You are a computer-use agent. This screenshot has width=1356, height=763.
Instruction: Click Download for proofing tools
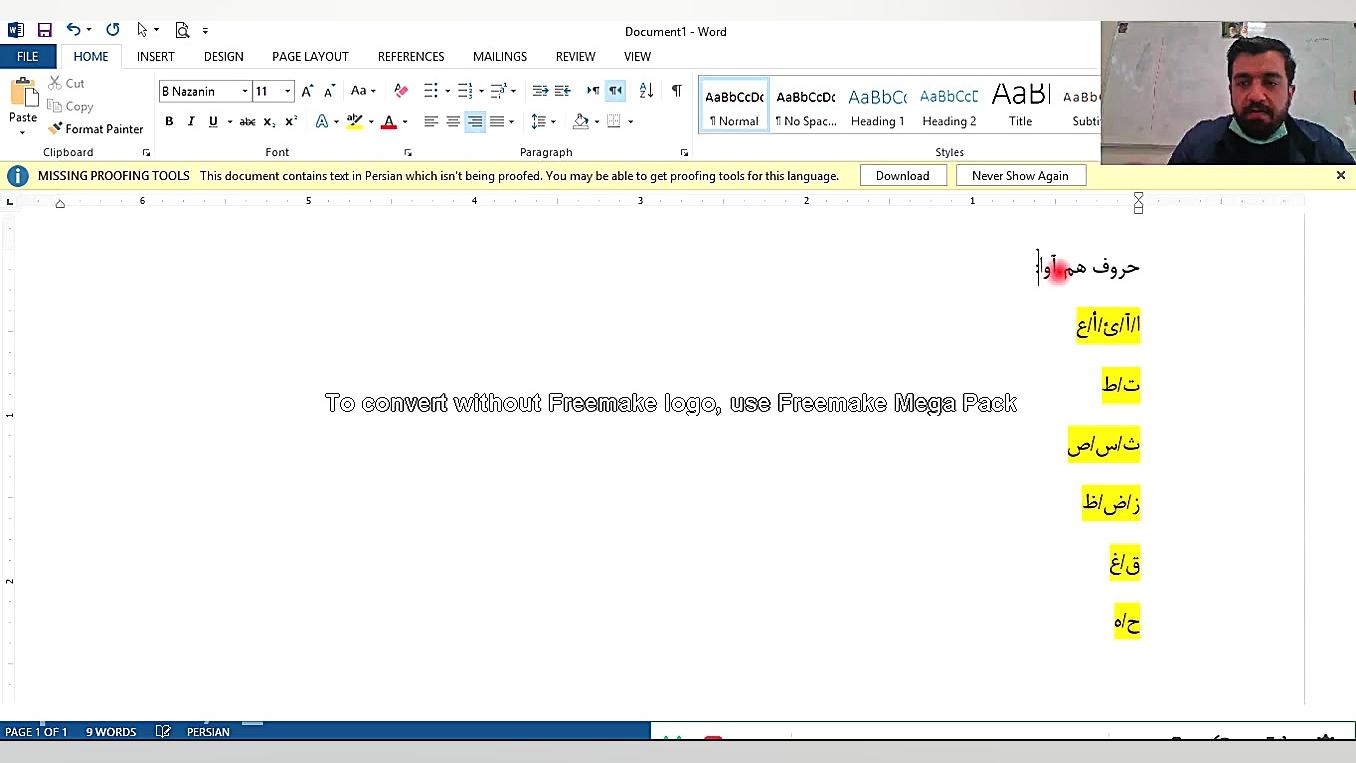tap(903, 176)
